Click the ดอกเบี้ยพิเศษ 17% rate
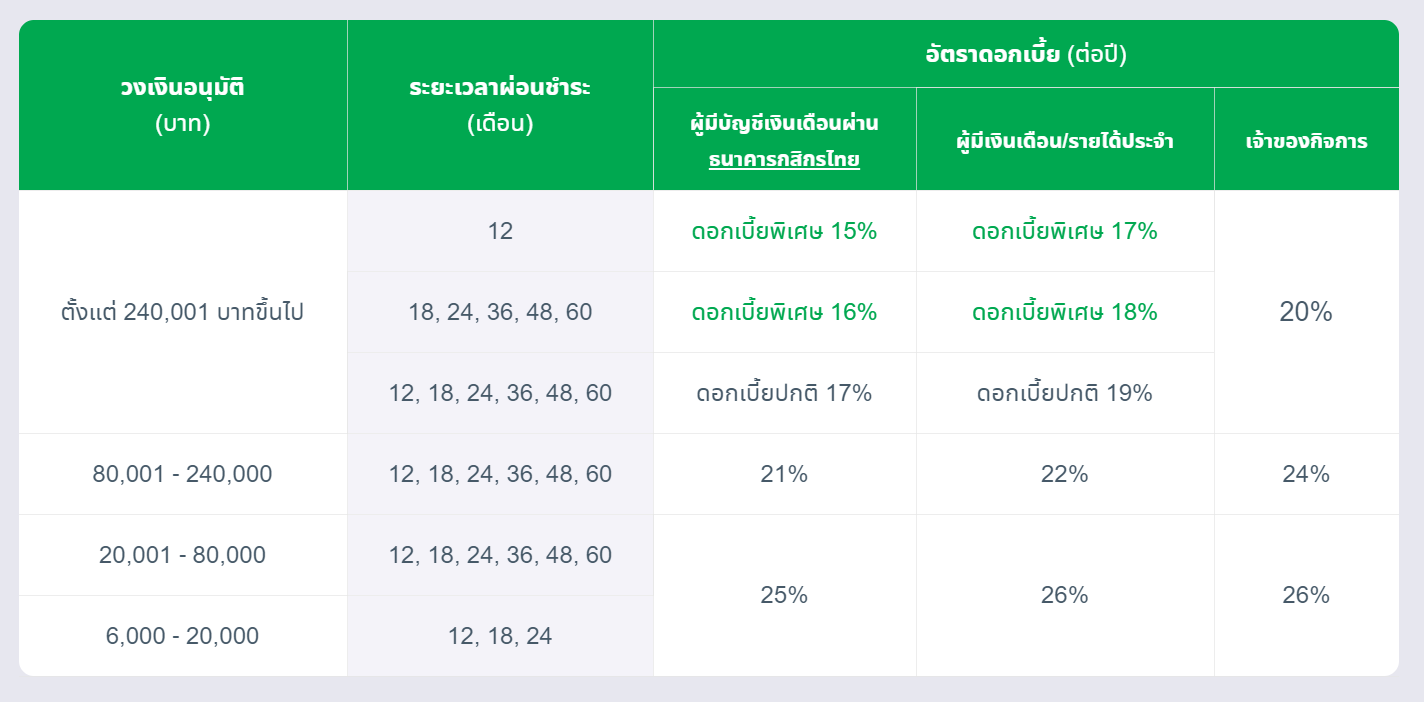Image resolution: width=1424 pixels, height=702 pixels. 1065,231
